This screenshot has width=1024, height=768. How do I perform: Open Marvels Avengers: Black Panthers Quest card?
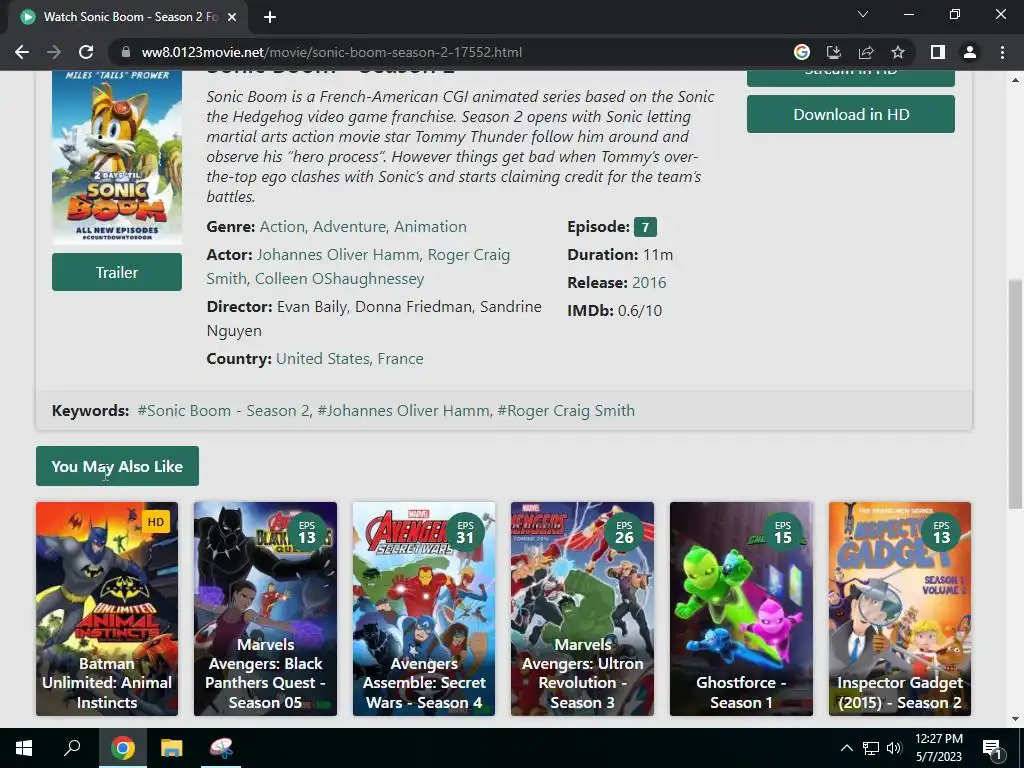[x=265, y=609]
